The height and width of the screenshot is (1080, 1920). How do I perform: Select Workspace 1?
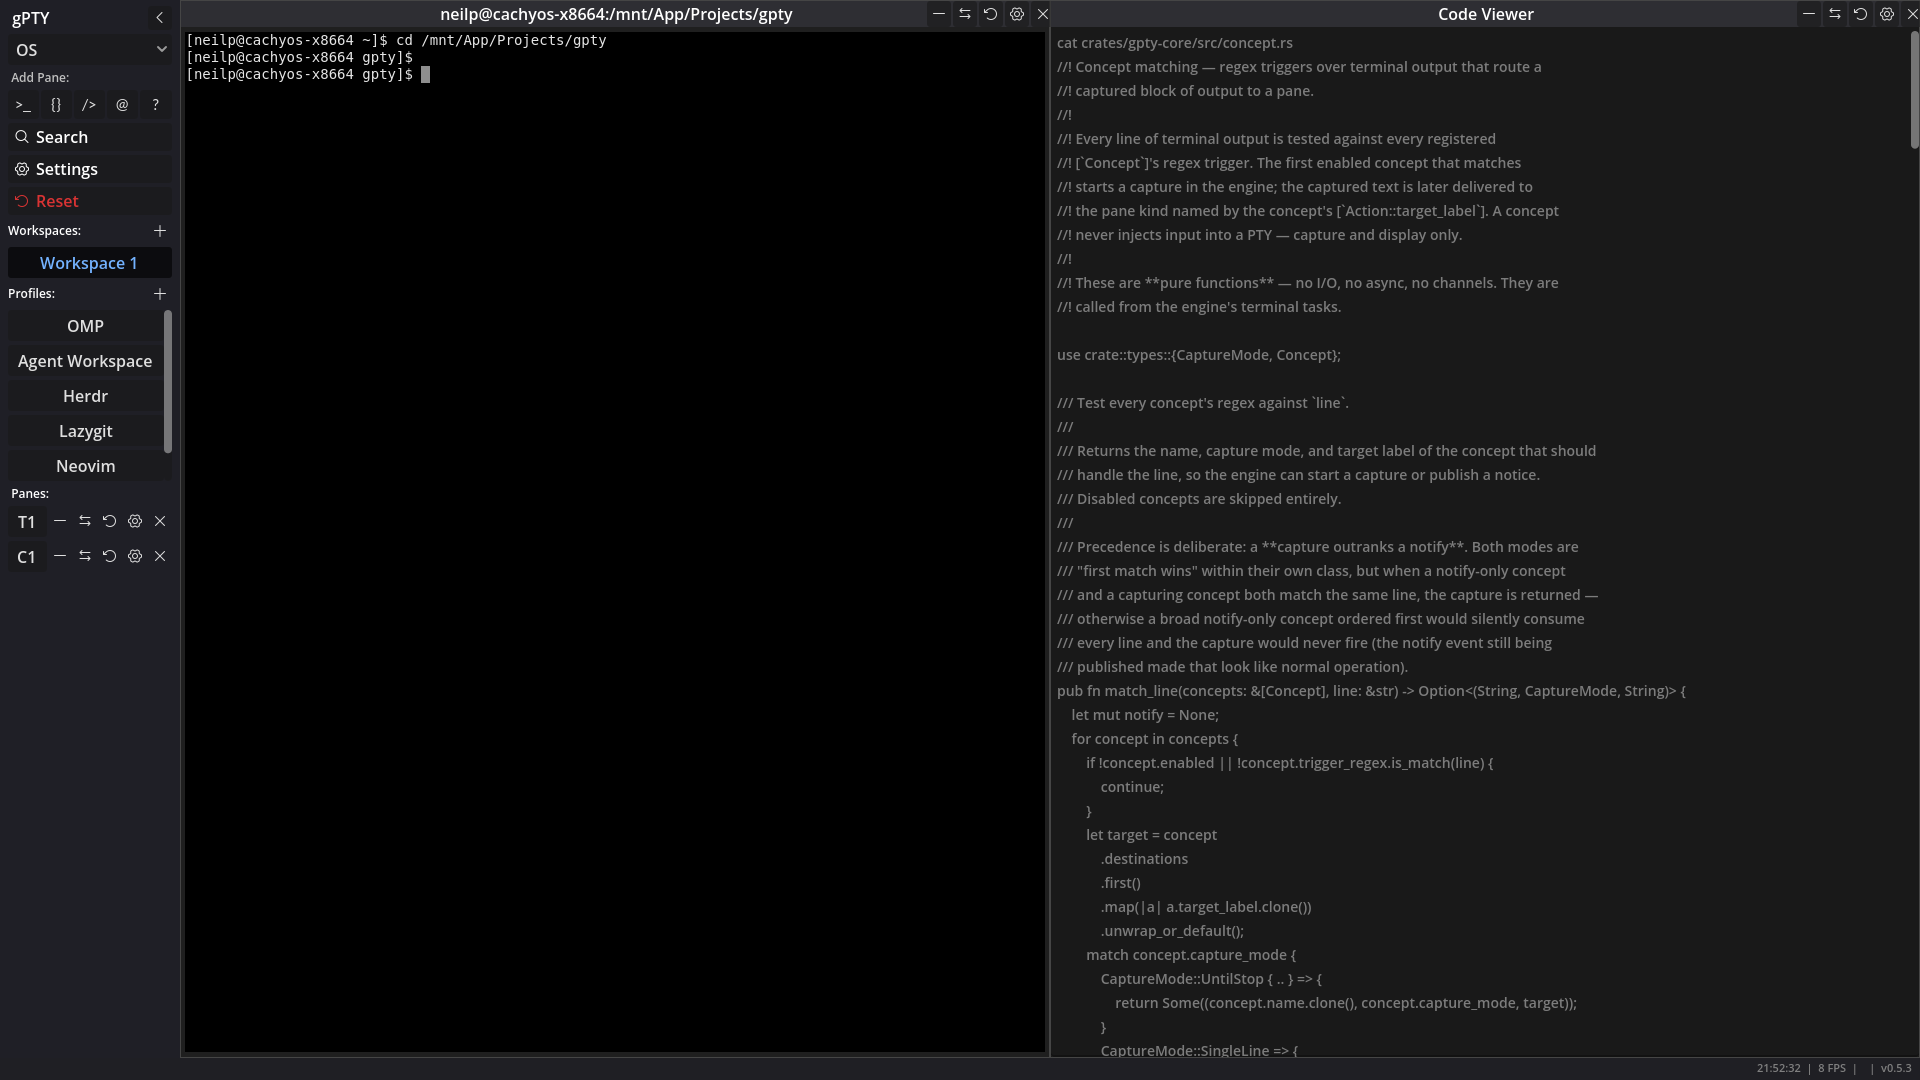[x=90, y=263]
